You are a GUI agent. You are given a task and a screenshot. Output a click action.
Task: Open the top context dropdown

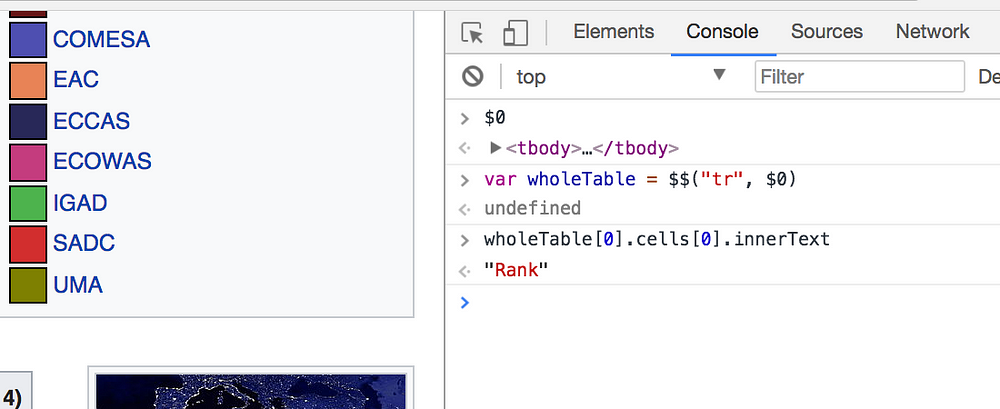pyautogui.click(x=621, y=77)
